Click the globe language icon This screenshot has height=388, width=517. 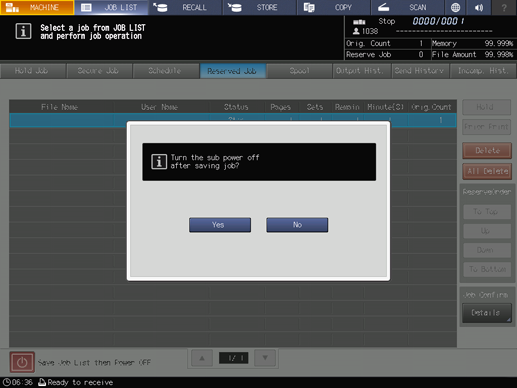click(x=455, y=7)
